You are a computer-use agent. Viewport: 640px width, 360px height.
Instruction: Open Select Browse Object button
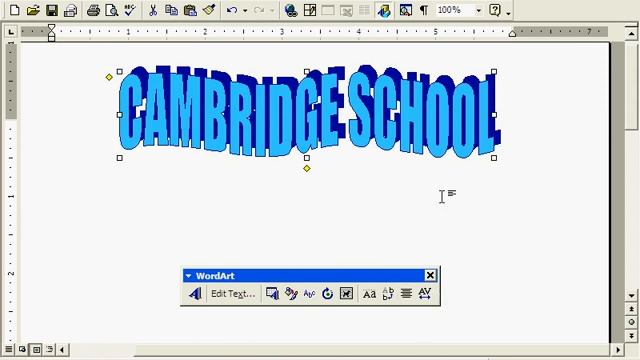click(x=631, y=322)
